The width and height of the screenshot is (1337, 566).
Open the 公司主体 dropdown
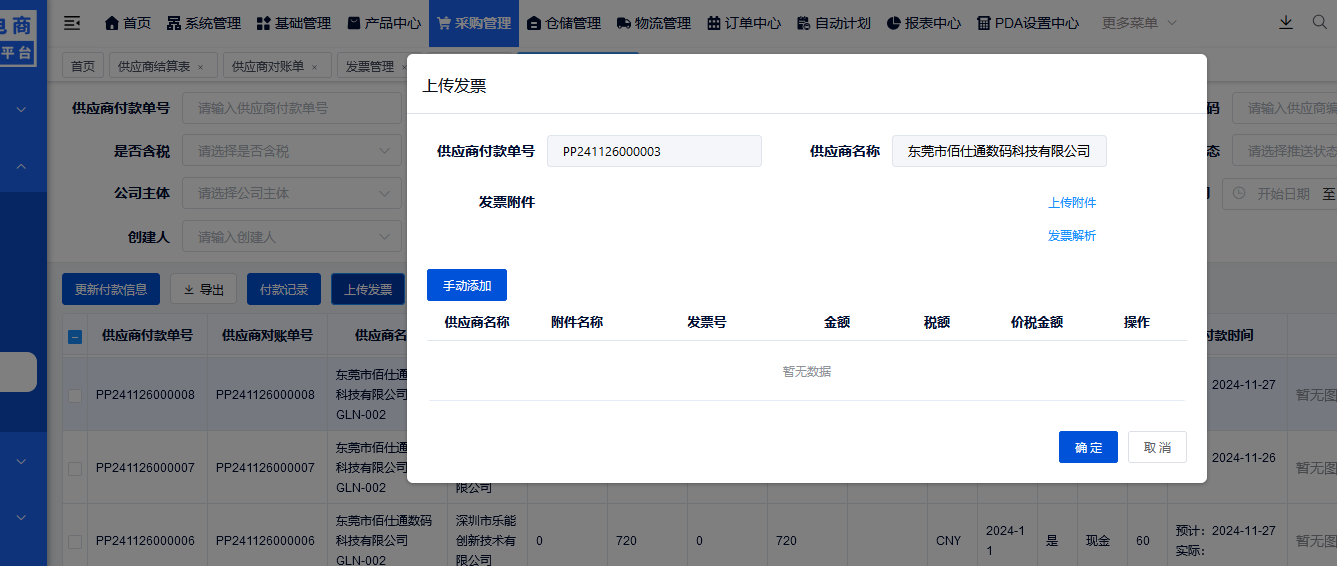click(292, 193)
